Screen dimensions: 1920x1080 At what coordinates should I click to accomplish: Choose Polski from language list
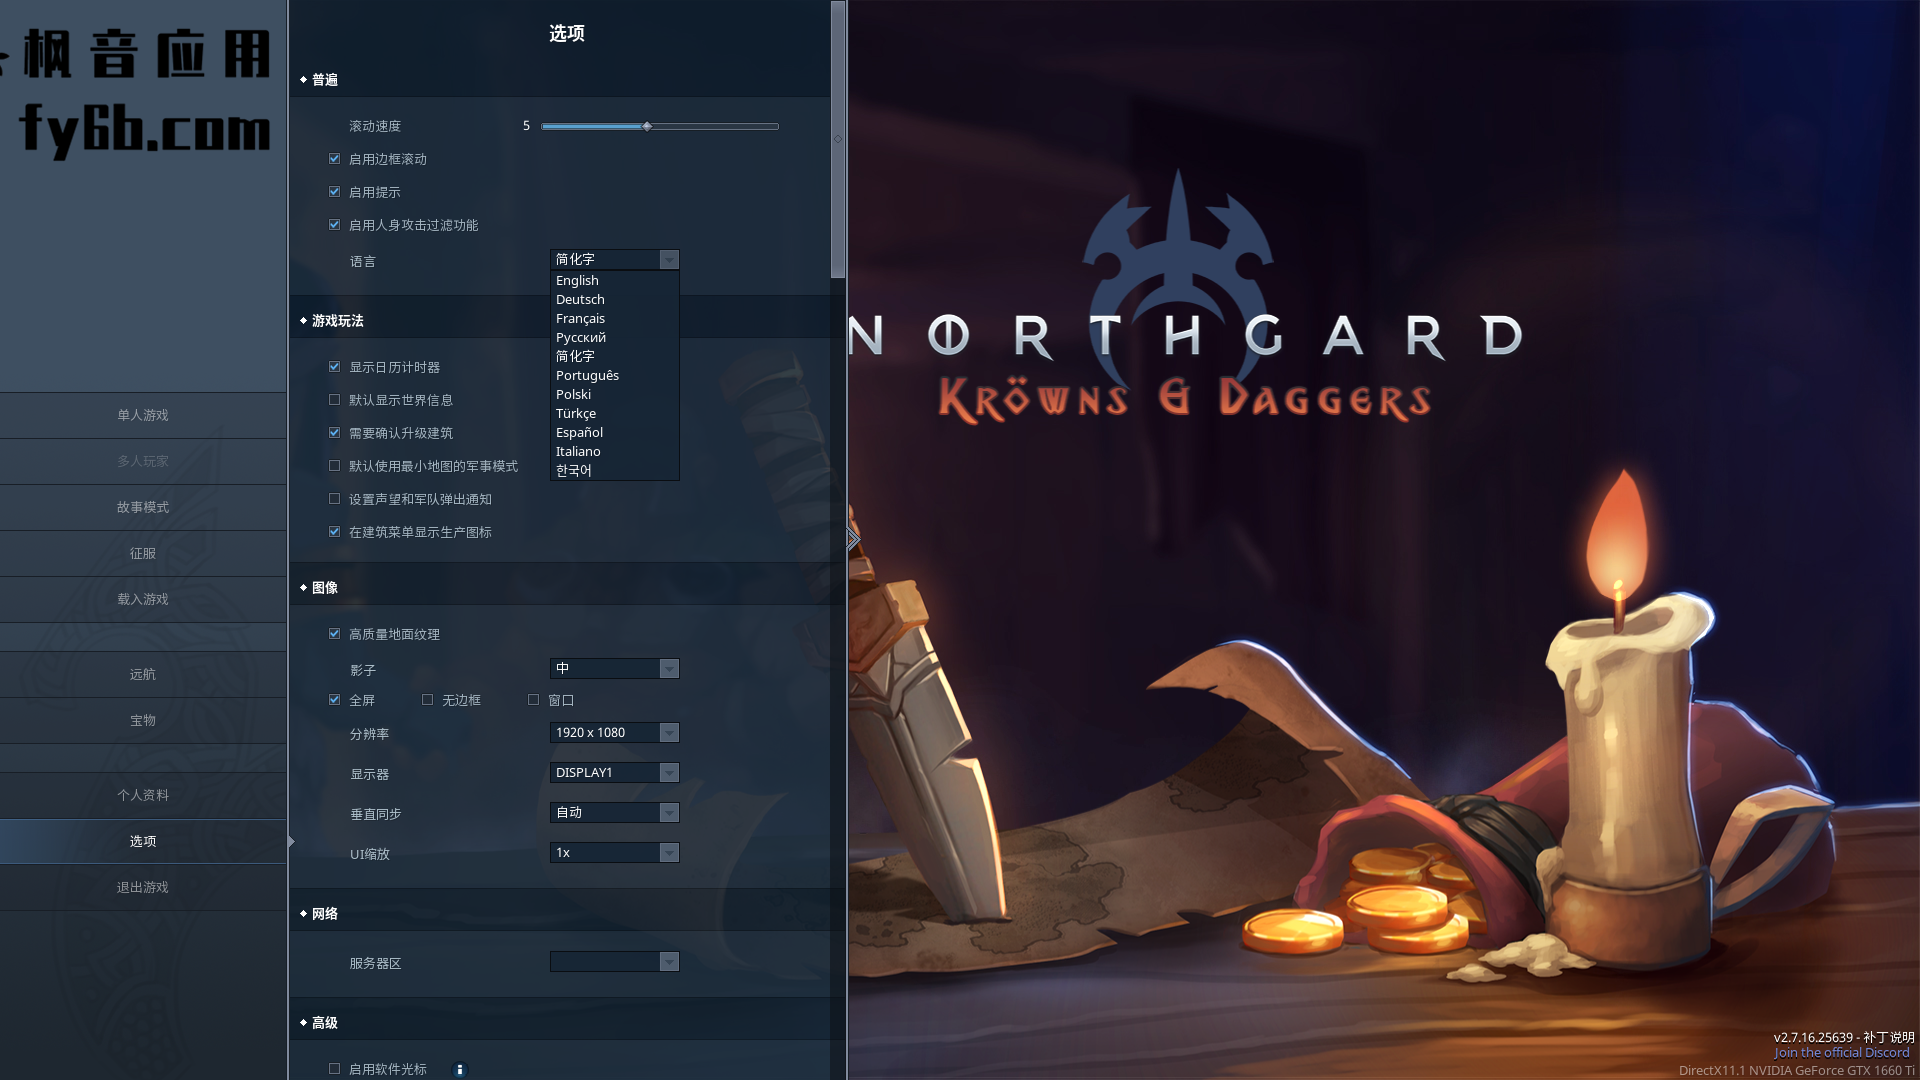pyautogui.click(x=615, y=395)
